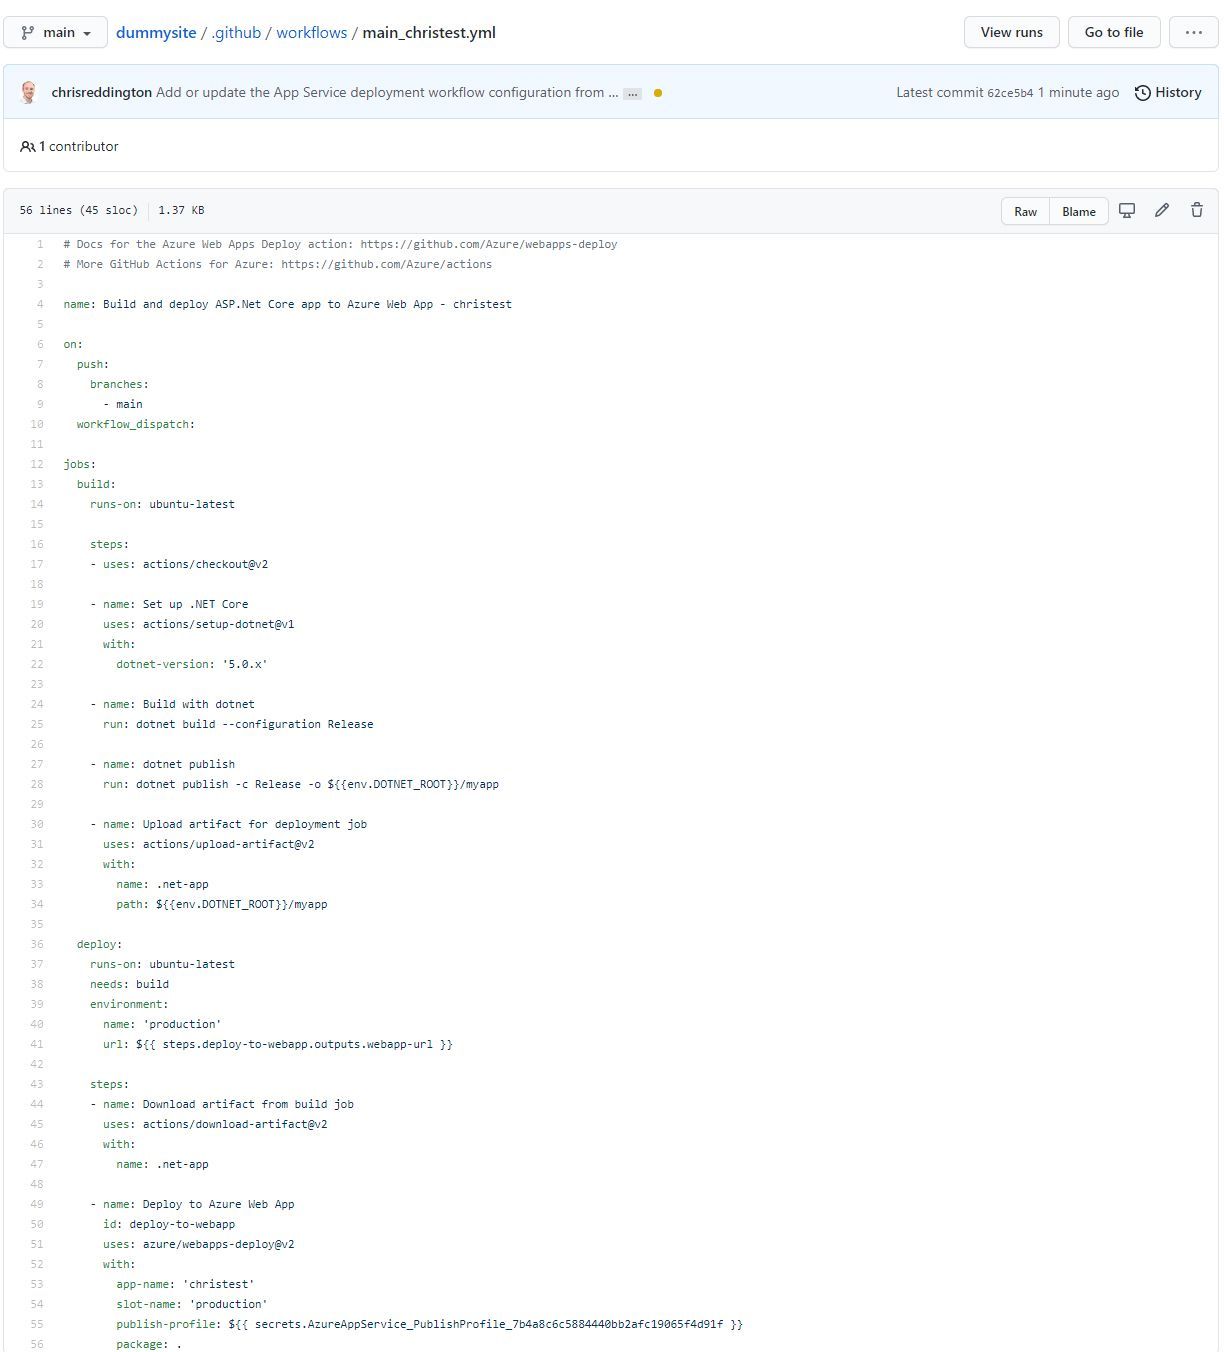Image resolution: width=1224 pixels, height=1352 pixels.
Task: Open the main branch selector dropdown
Action: point(55,32)
